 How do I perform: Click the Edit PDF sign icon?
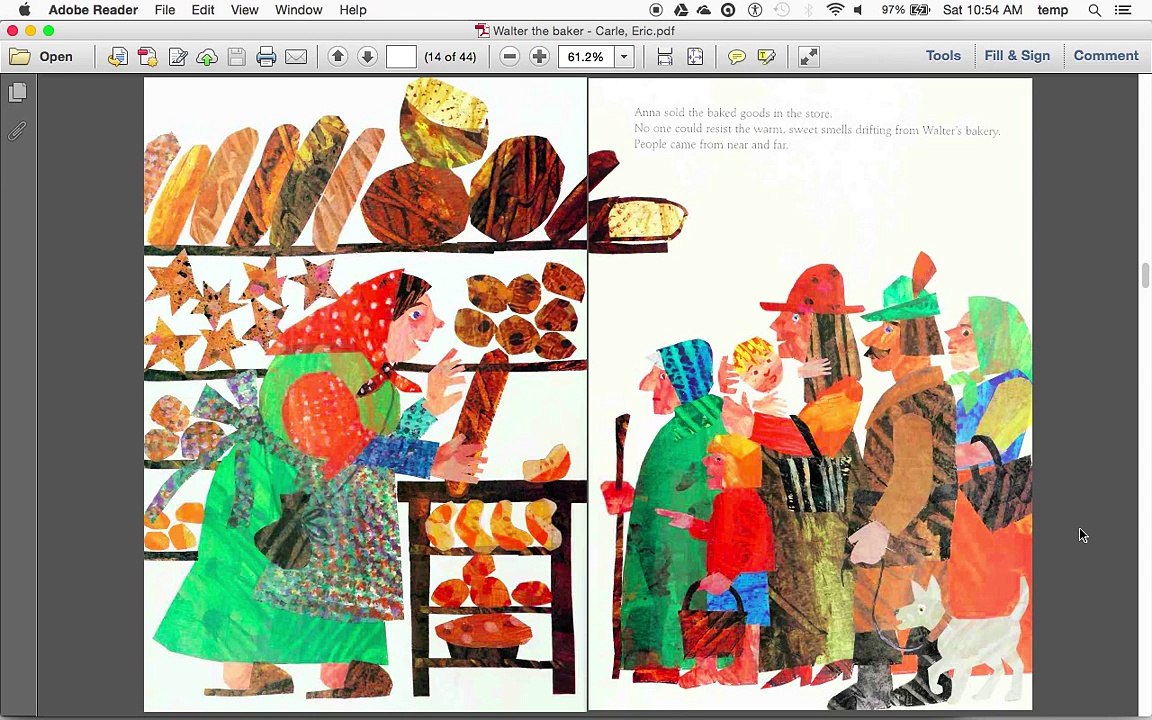178,57
